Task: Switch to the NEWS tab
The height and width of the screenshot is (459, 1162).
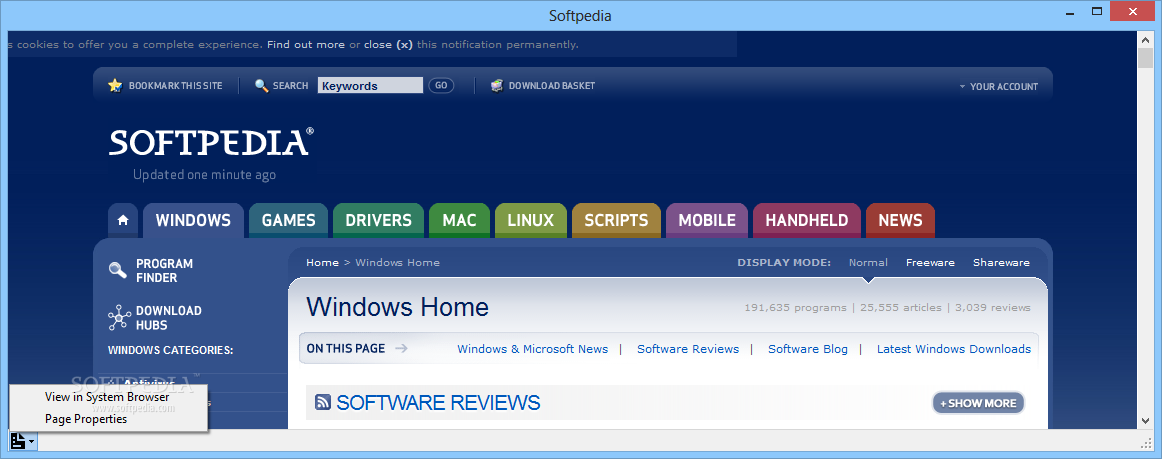Action: pyautogui.click(x=900, y=220)
